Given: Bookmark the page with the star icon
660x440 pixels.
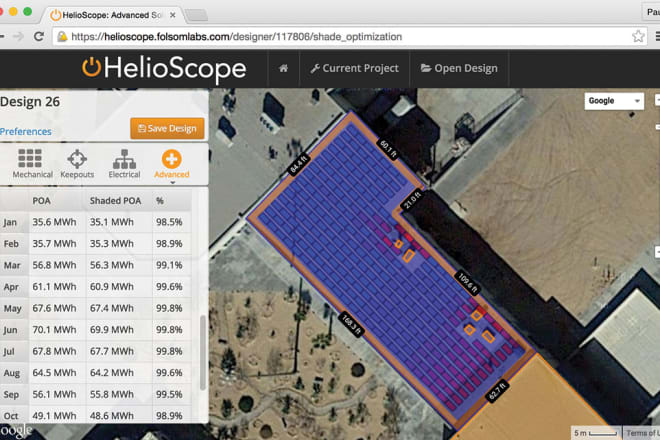Looking at the screenshot, I should point(638,36).
